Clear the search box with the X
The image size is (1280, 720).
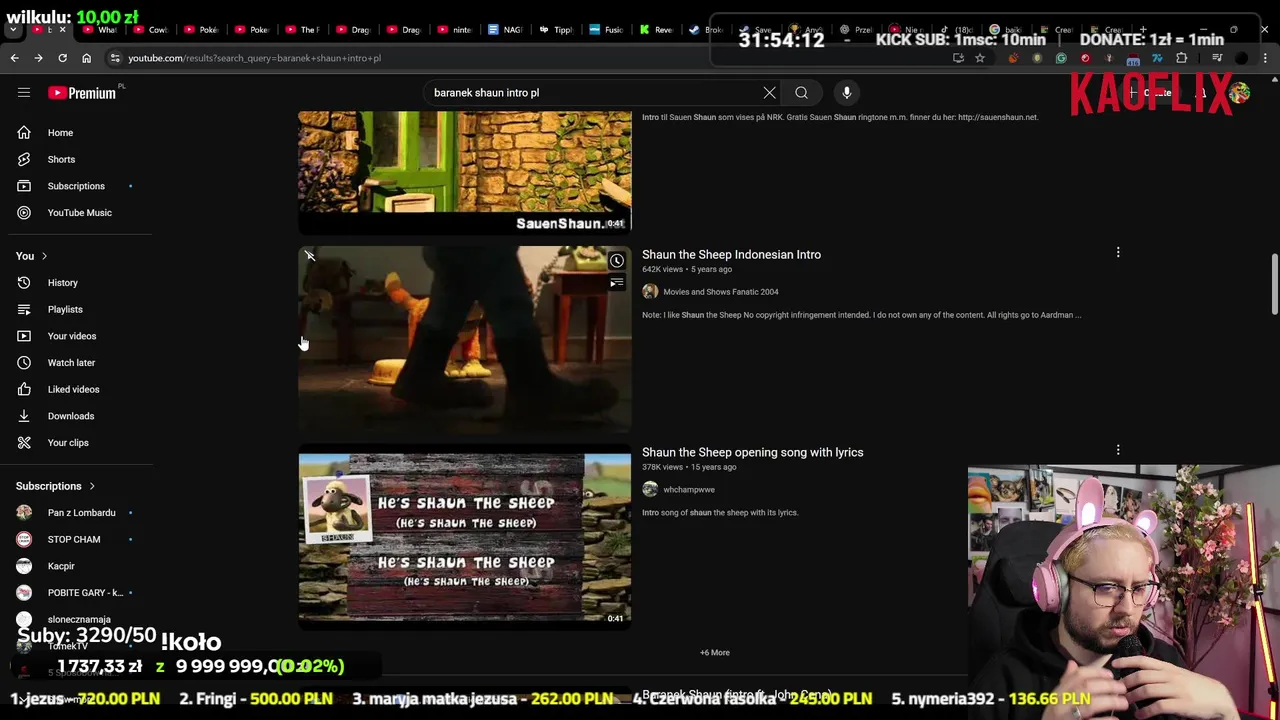[770, 93]
